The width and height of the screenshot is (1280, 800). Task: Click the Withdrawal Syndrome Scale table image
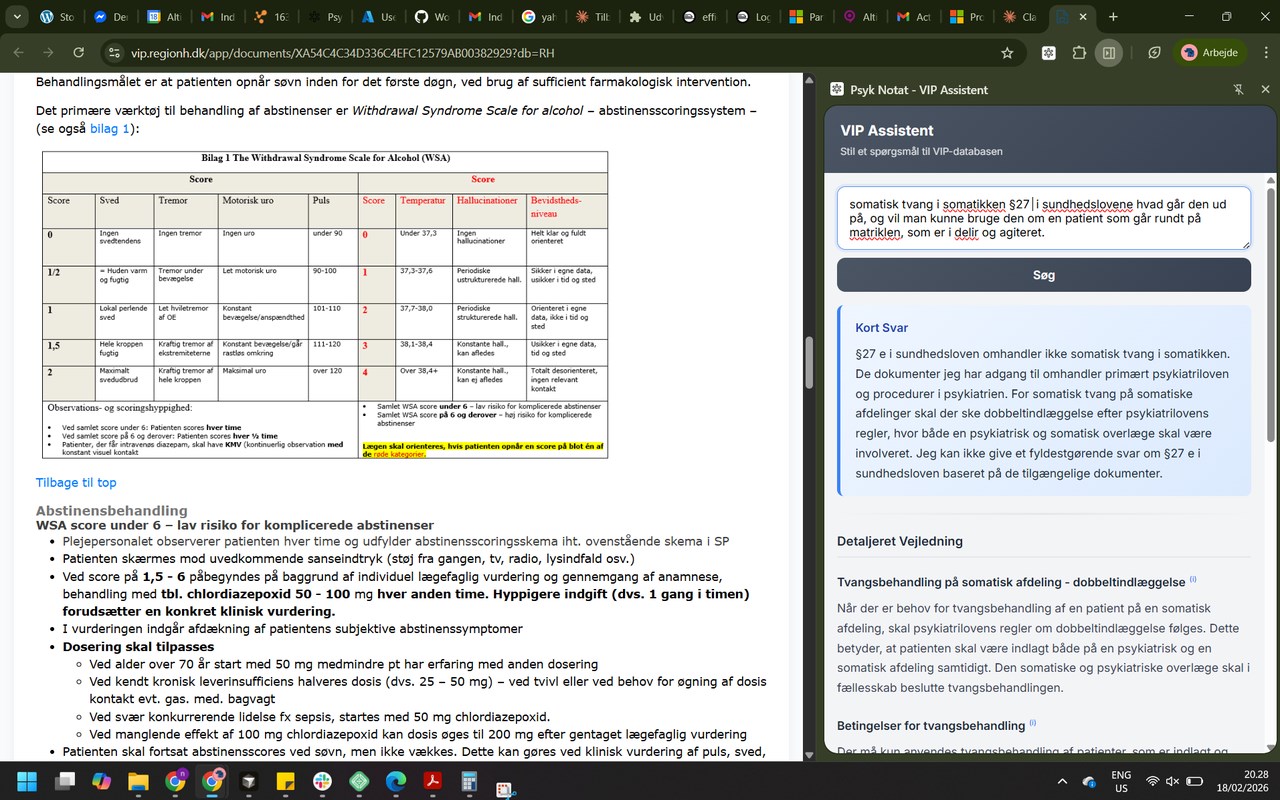[x=324, y=304]
